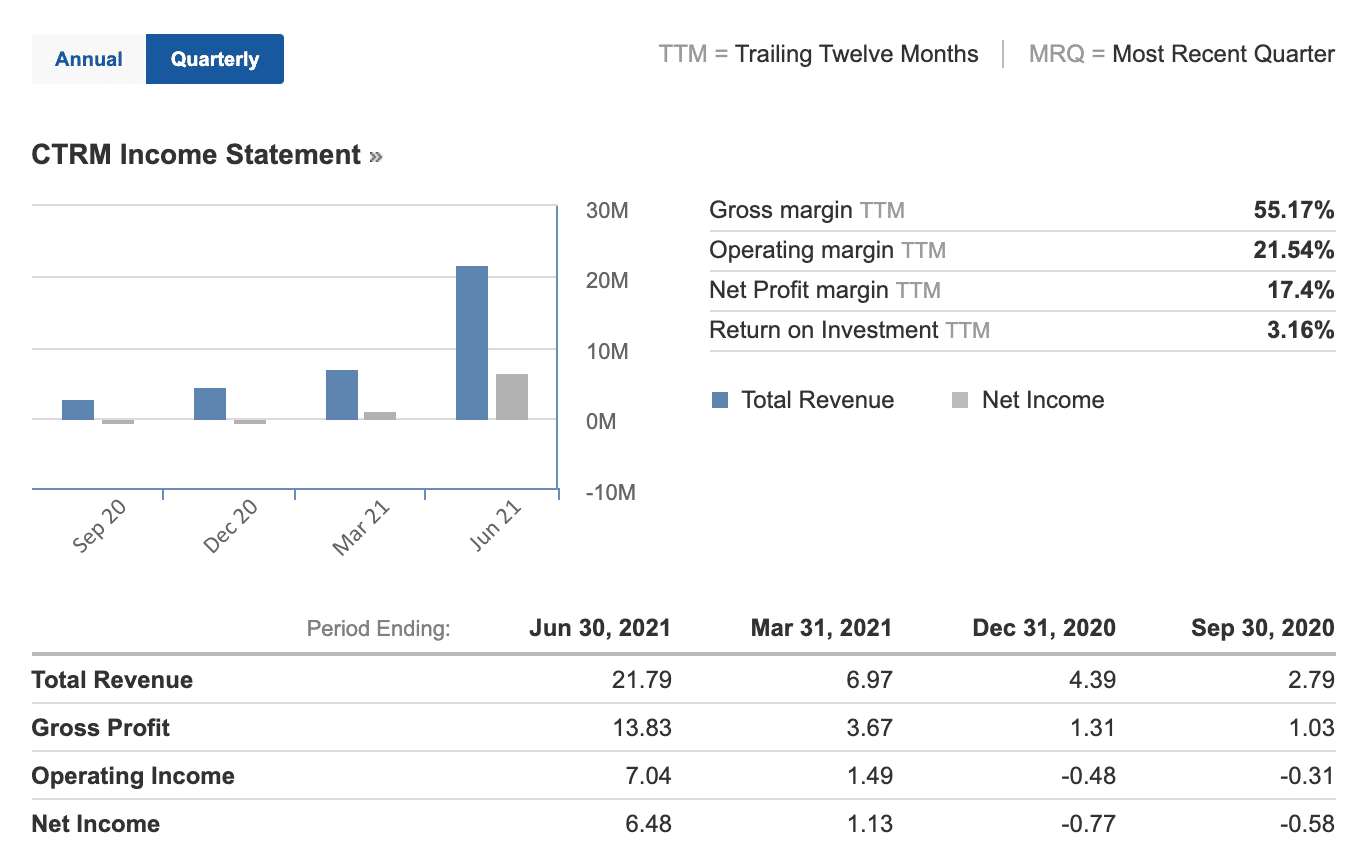This screenshot has width=1356, height=866.
Task: Click the Gross Profit row label
Action: click(101, 728)
